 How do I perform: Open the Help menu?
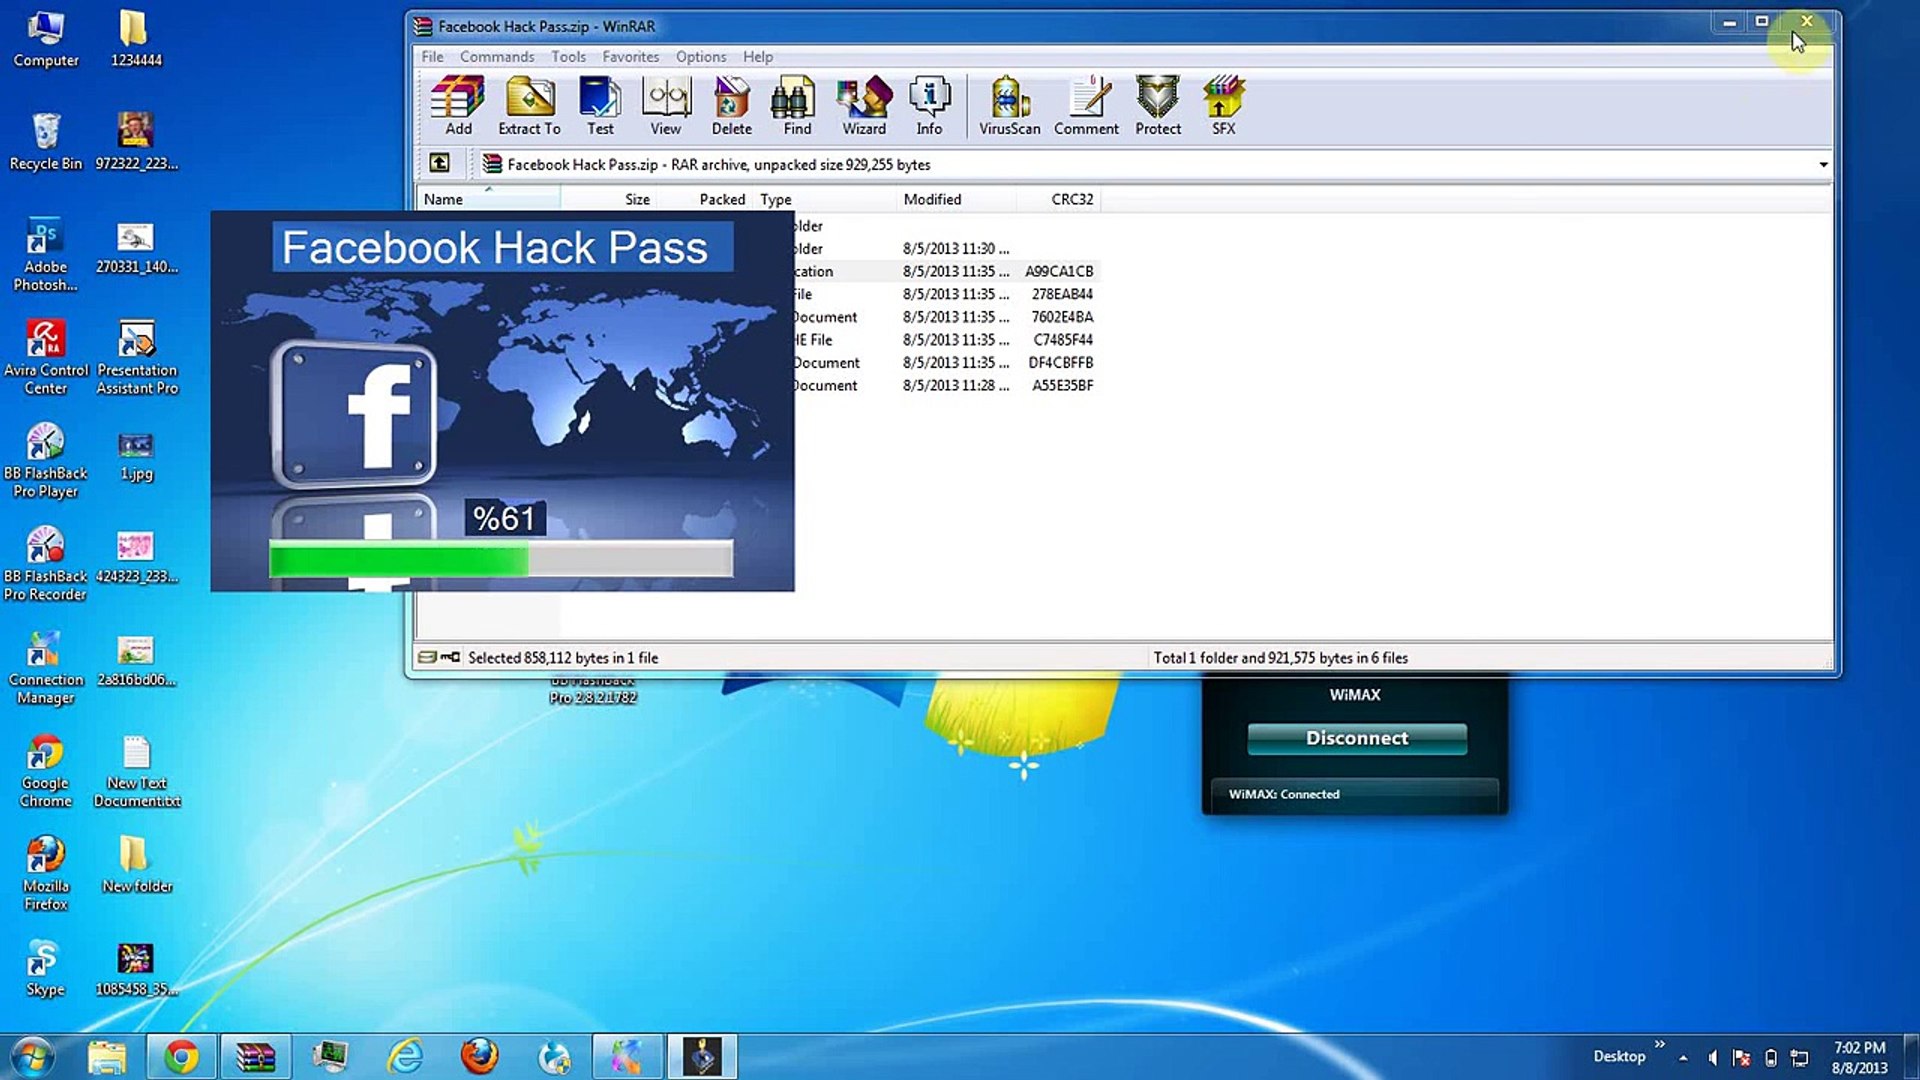(x=757, y=57)
